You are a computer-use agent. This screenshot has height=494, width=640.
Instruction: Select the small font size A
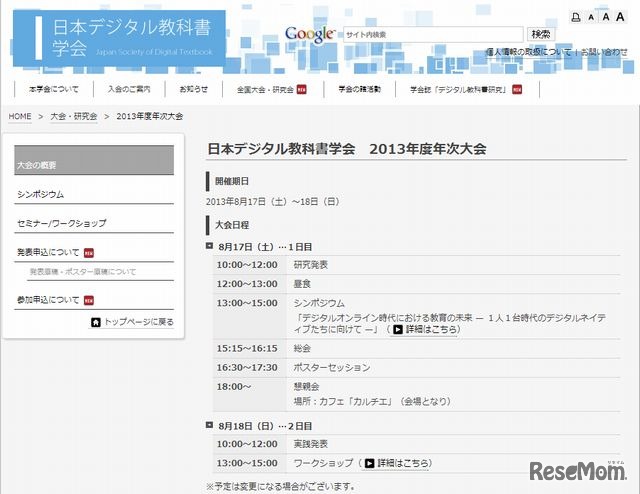(x=591, y=17)
